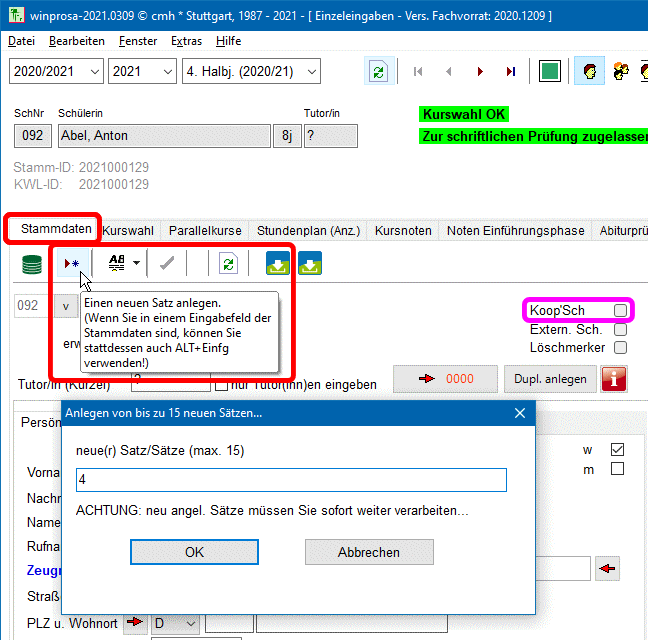
Task: Go to the next record arrow
Action: point(481,72)
